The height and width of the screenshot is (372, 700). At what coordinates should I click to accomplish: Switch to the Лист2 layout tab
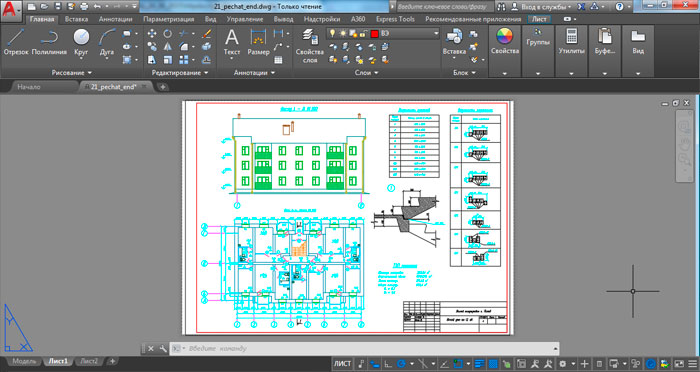tap(88, 361)
